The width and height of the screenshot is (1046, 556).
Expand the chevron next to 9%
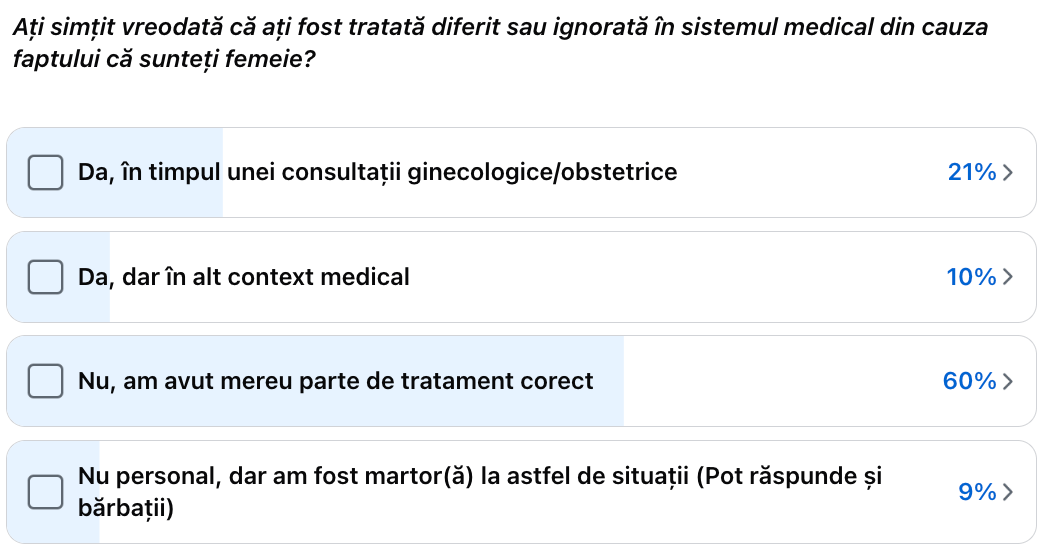tap(1008, 492)
